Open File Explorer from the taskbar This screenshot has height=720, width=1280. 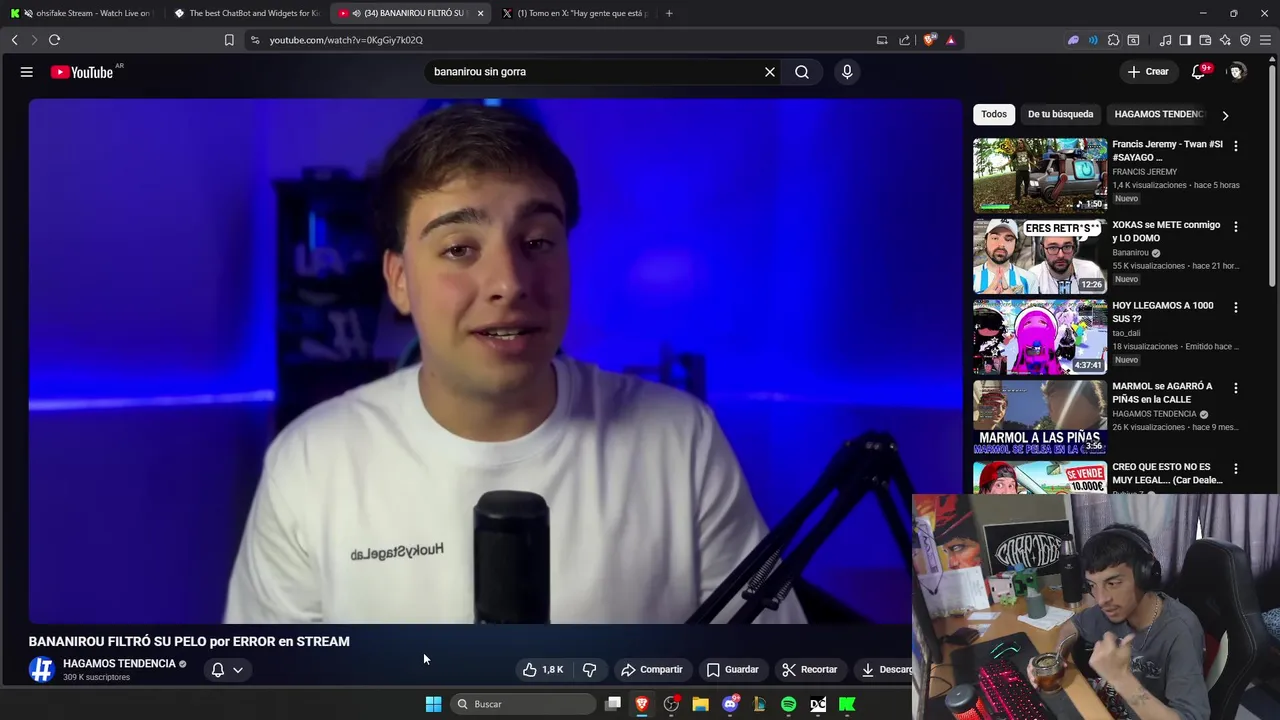click(x=700, y=704)
